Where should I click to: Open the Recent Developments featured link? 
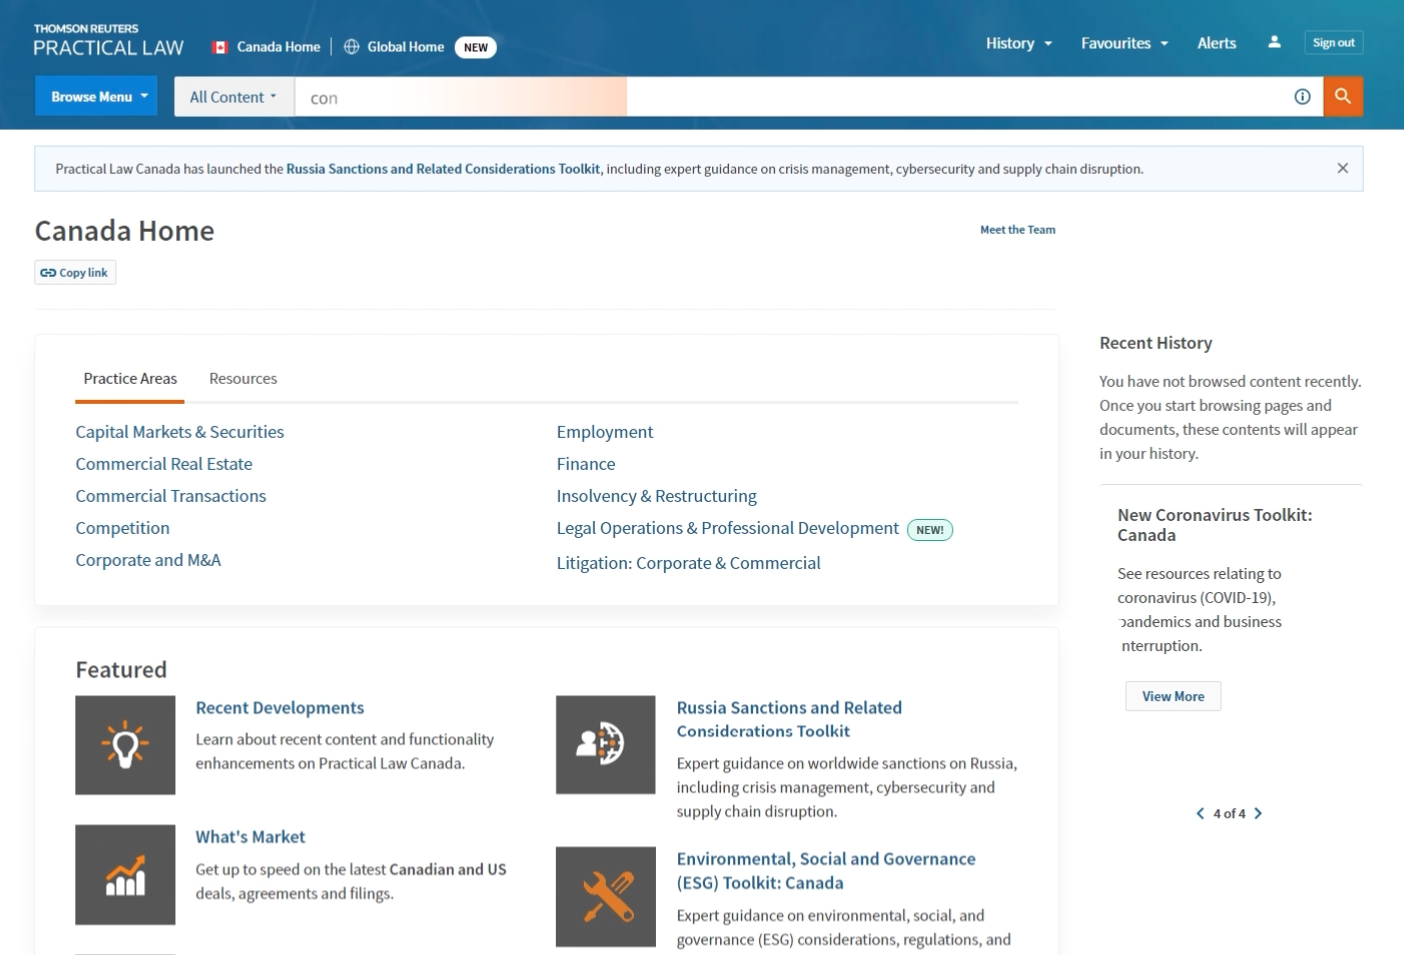[280, 708]
